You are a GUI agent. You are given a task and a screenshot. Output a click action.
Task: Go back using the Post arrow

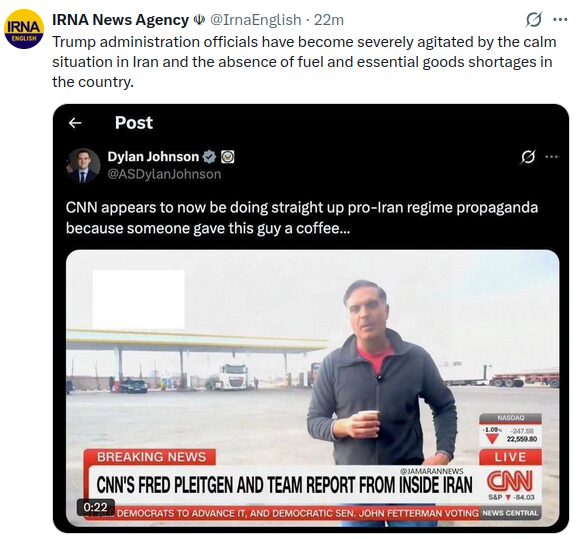coord(75,123)
